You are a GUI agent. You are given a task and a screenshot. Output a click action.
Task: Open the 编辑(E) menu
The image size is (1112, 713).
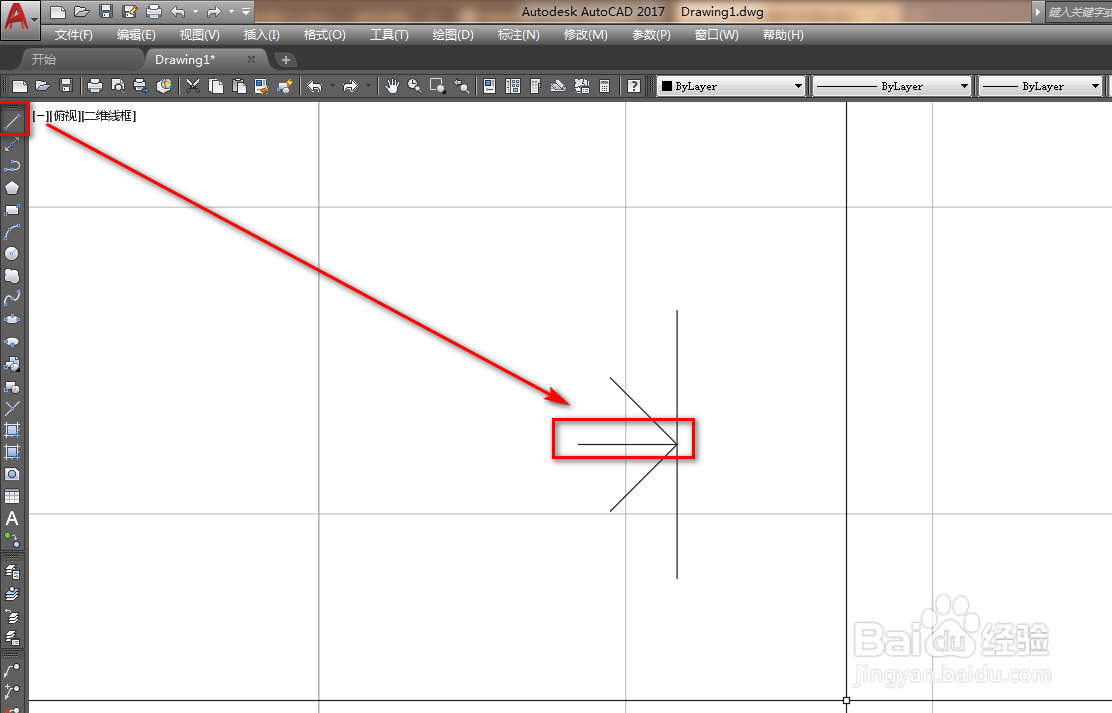click(x=136, y=35)
